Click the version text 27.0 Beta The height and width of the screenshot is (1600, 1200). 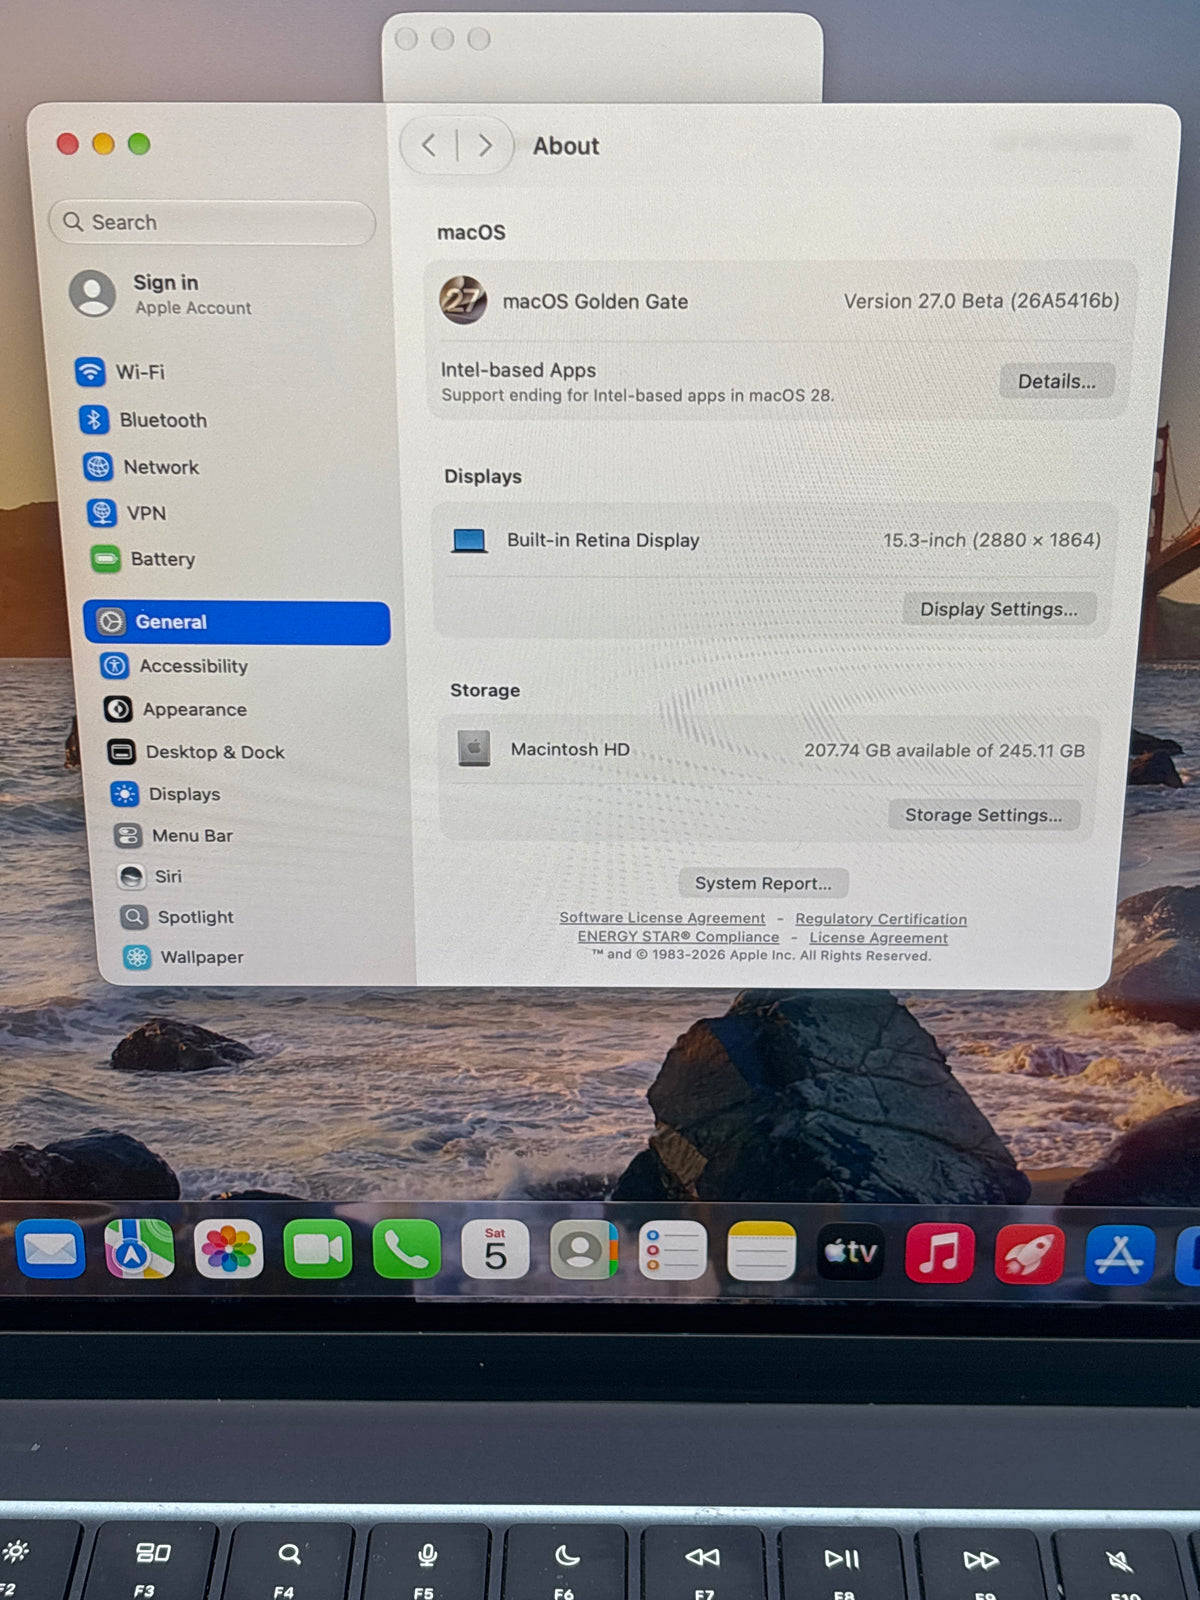coord(981,301)
